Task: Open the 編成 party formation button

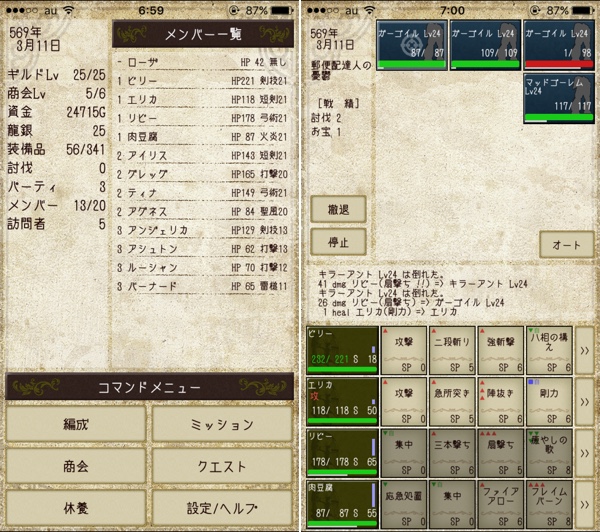Action: [76, 424]
